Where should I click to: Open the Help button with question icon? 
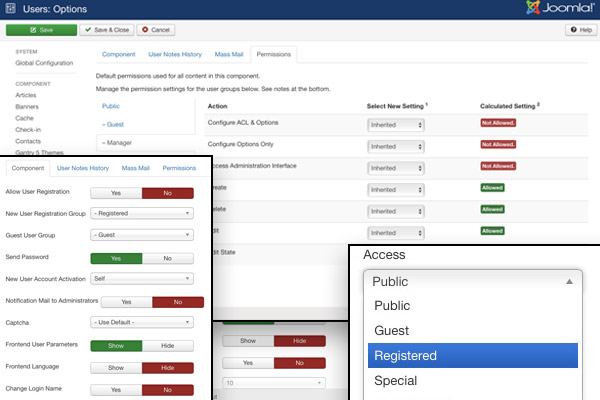coord(580,31)
